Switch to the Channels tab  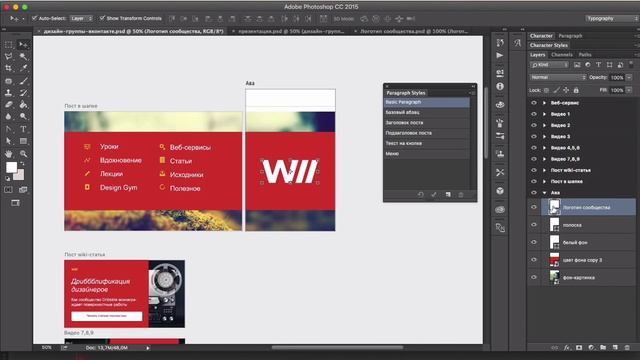[562, 55]
